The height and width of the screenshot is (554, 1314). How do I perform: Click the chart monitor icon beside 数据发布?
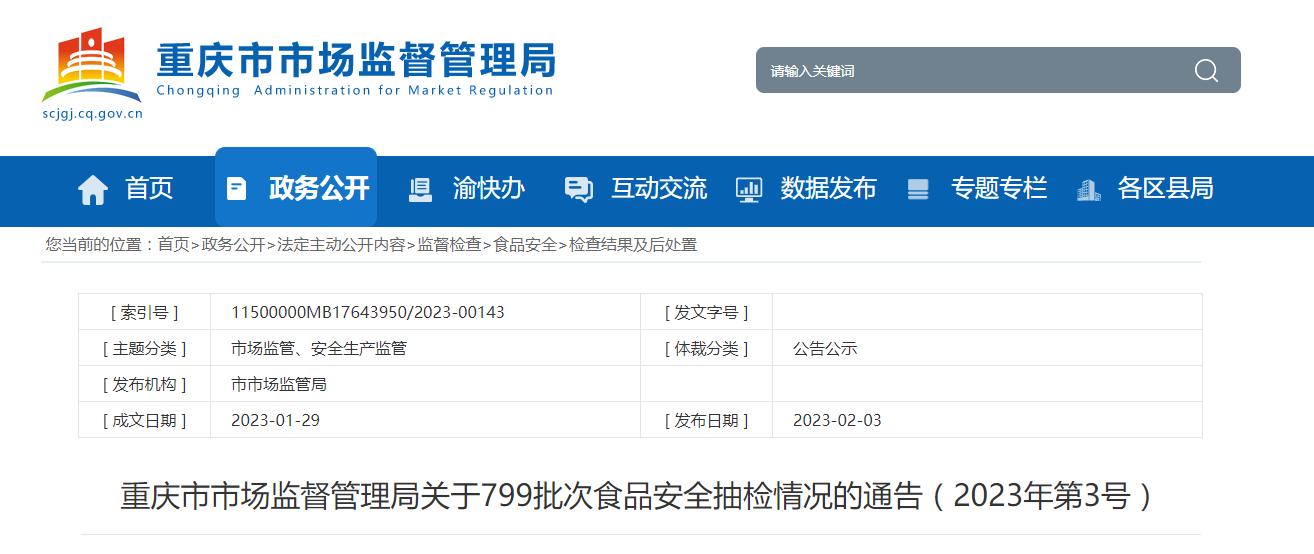[749, 189]
